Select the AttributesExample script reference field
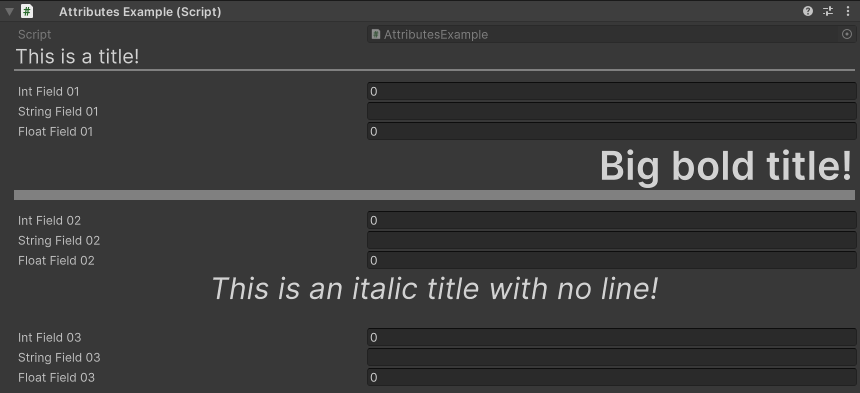The height and width of the screenshot is (393, 860). [611, 35]
